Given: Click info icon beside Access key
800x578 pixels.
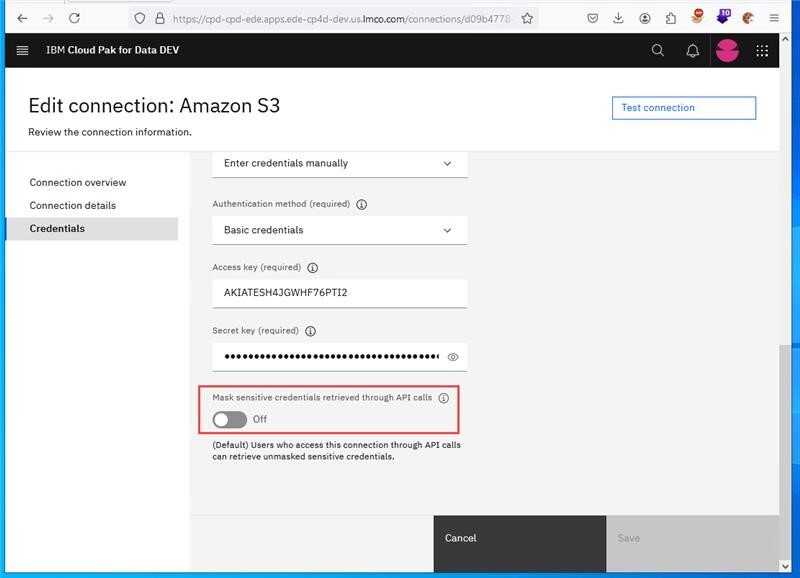Looking at the screenshot, I should click(313, 268).
